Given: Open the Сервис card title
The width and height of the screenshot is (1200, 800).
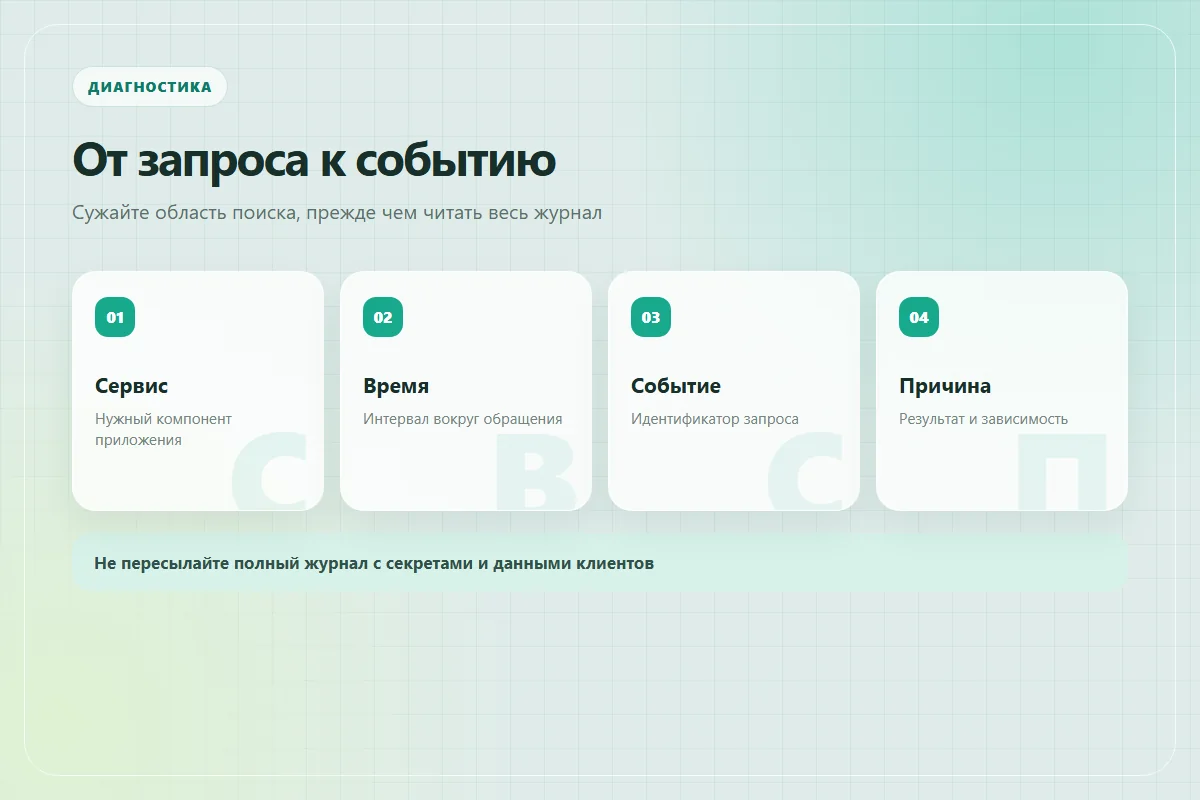Looking at the screenshot, I should click(132, 386).
